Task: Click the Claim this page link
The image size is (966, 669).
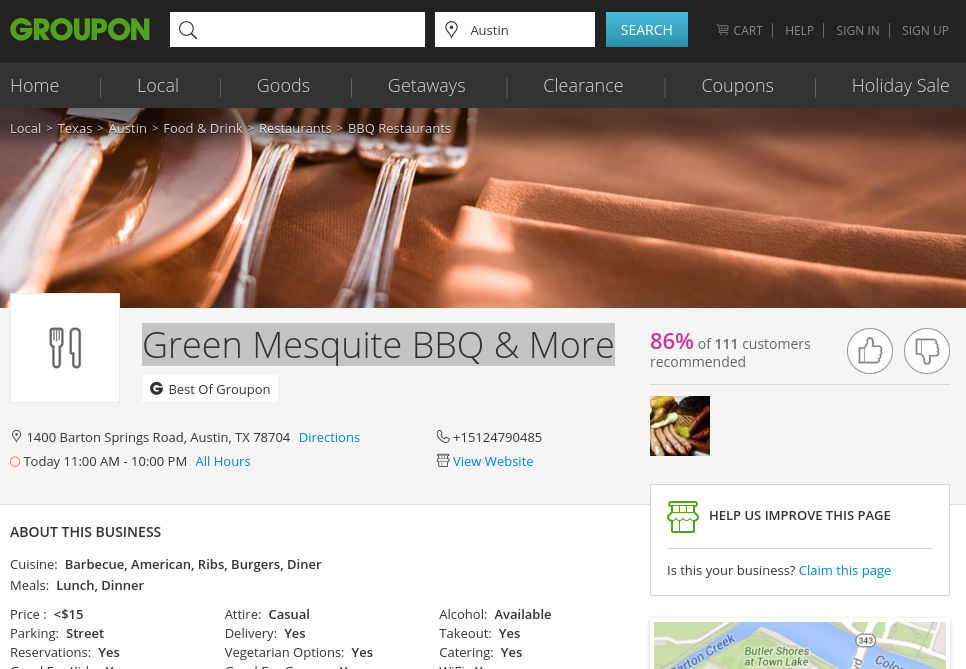Action: point(845,570)
